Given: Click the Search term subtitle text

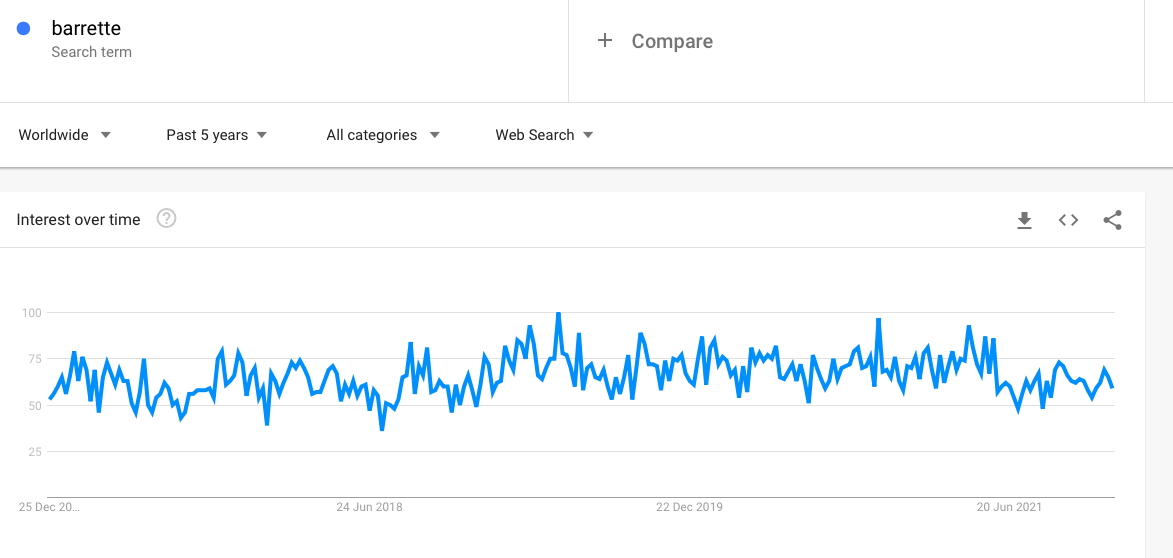Looking at the screenshot, I should (x=91, y=52).
